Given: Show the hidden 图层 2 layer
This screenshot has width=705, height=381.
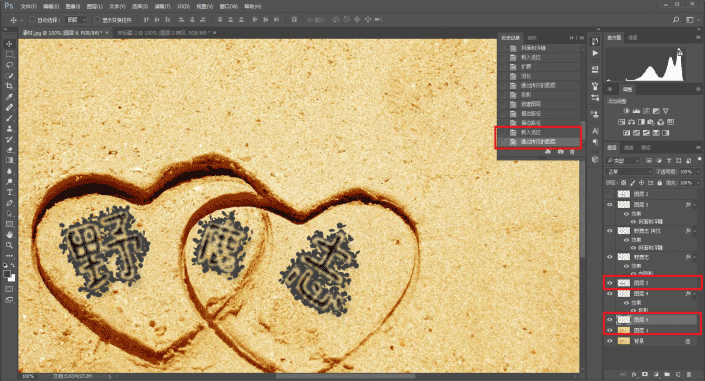Looking at the screenshot, I should (x=610, y=194).
